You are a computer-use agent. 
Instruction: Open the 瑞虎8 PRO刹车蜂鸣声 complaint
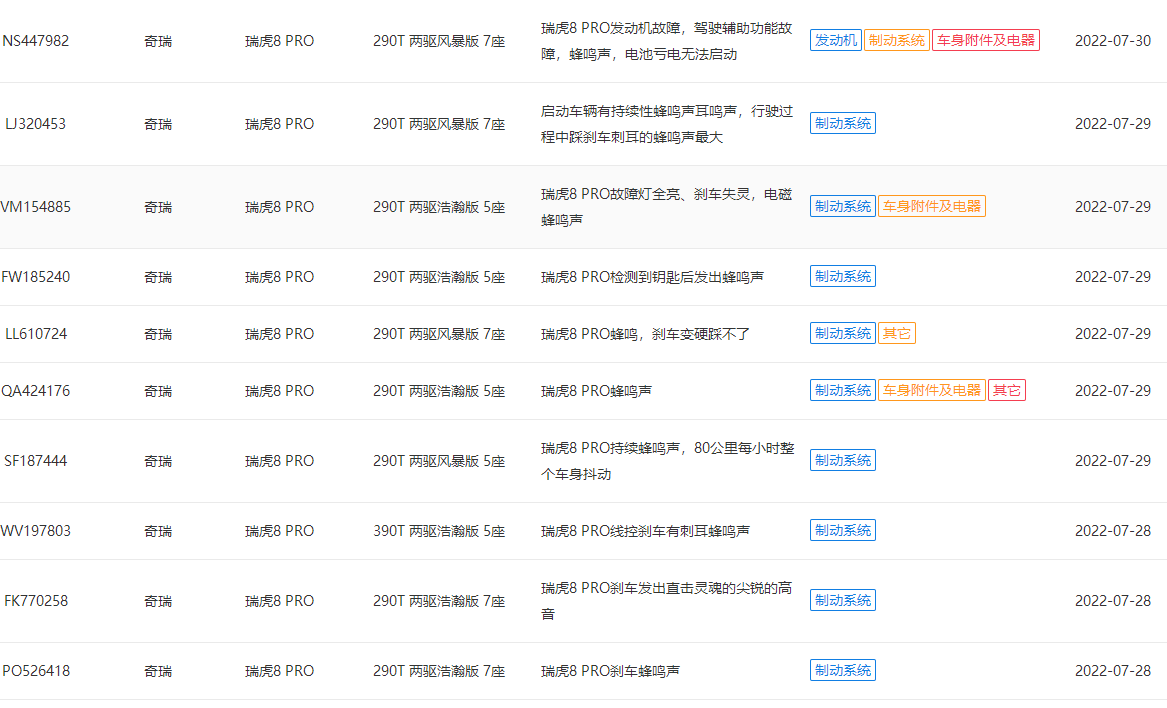(x=610, y=671)
